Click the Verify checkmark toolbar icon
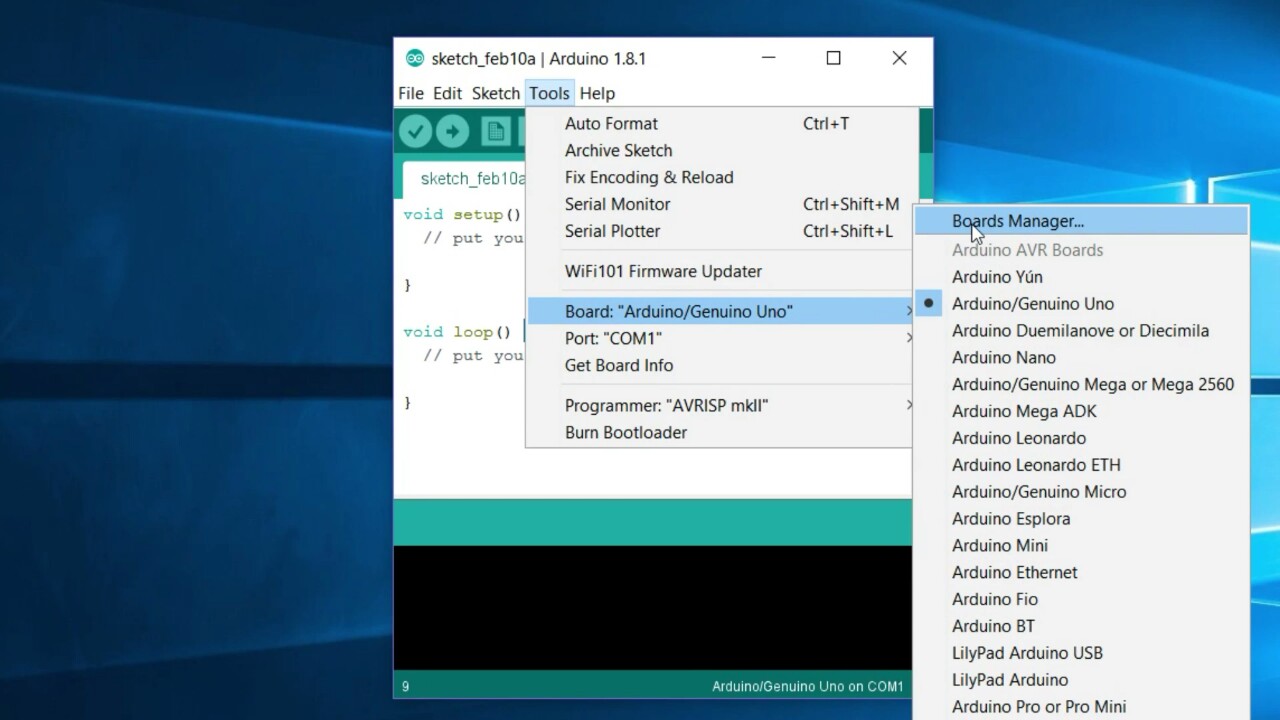The width and height of the screenshot is (1280, 720). 415,131
